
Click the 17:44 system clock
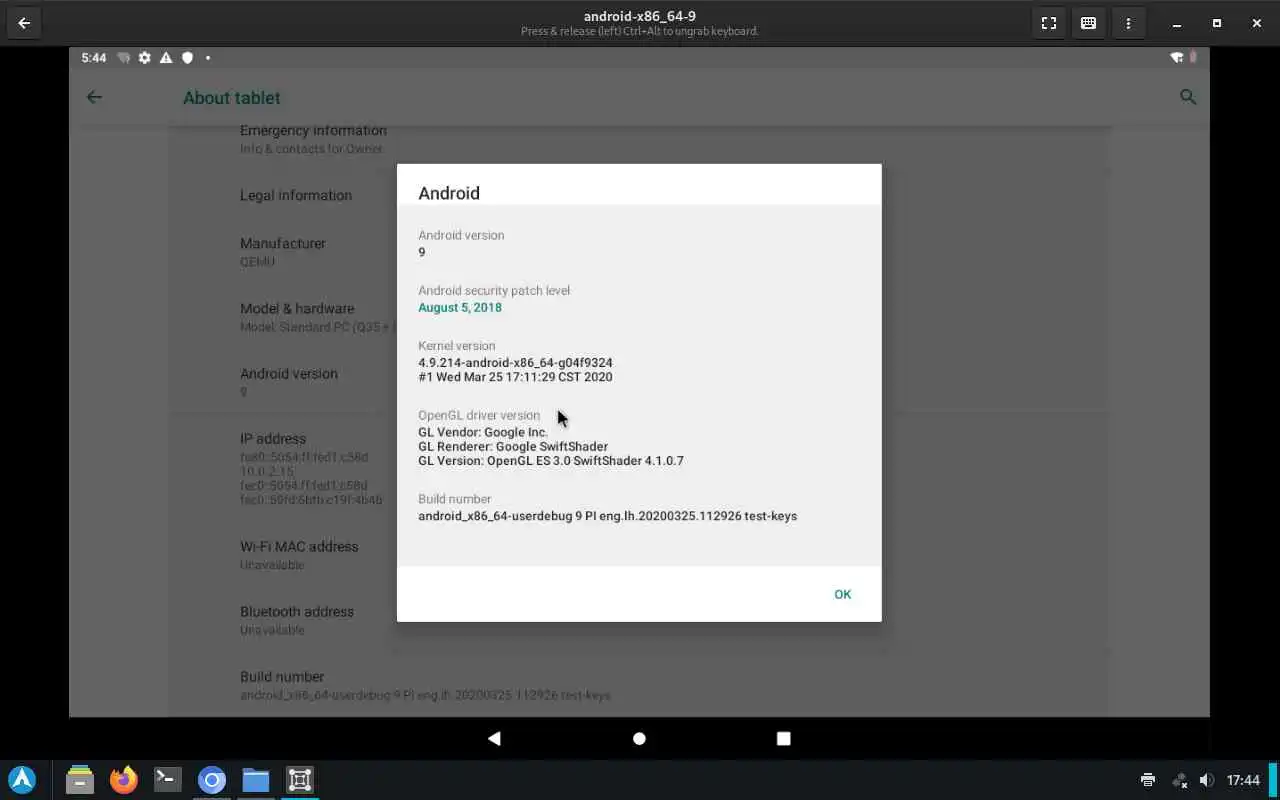tap(1243, 780)
